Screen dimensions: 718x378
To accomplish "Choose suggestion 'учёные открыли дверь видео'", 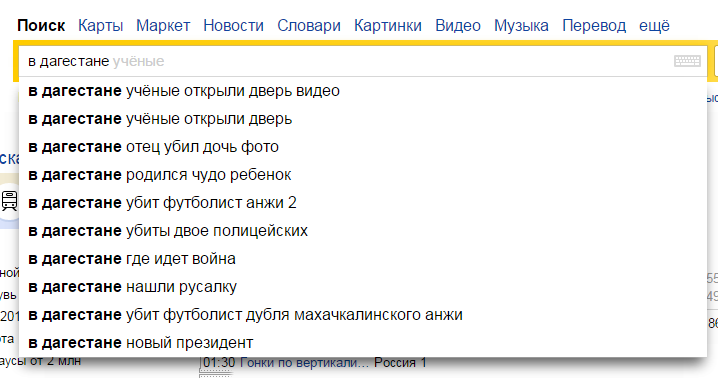I will coord(363,91).
